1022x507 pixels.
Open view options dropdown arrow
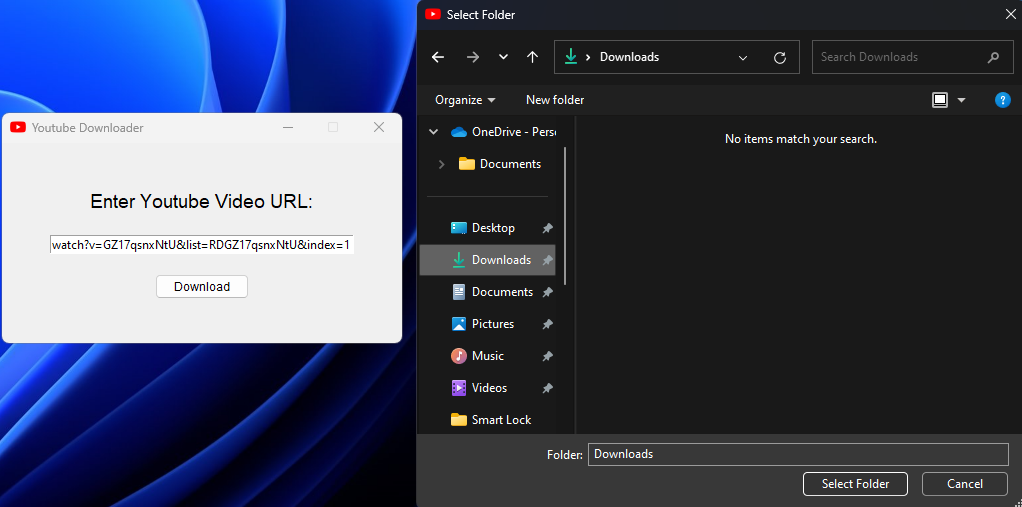(x=961, y=100)
